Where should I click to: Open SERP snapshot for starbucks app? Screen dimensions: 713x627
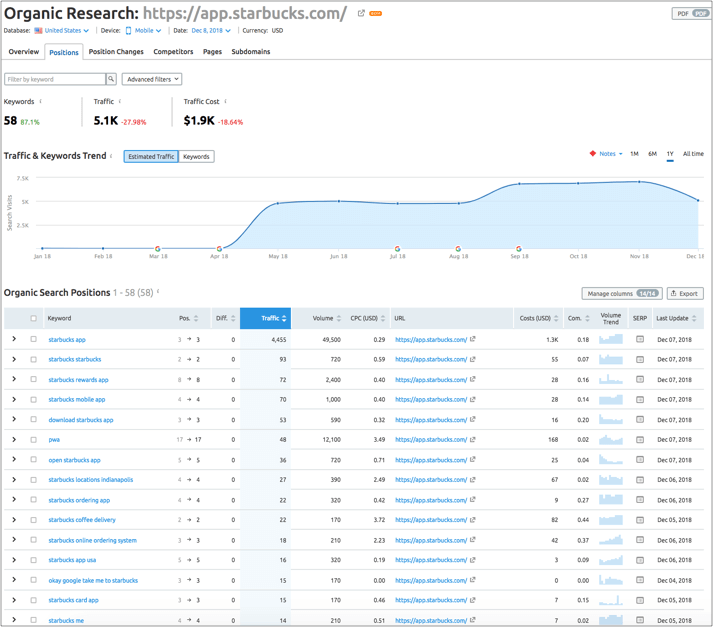pos(640,339)
